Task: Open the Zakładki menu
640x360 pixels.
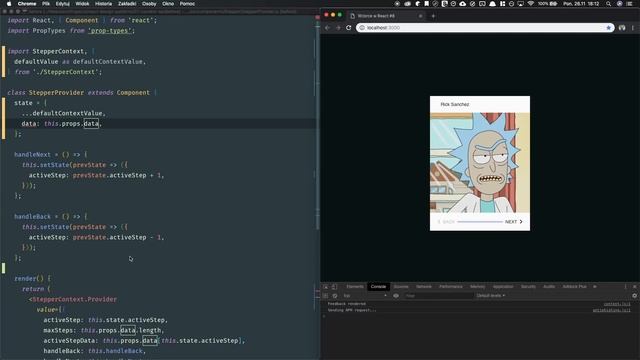Action: click(x=127, y=4)
